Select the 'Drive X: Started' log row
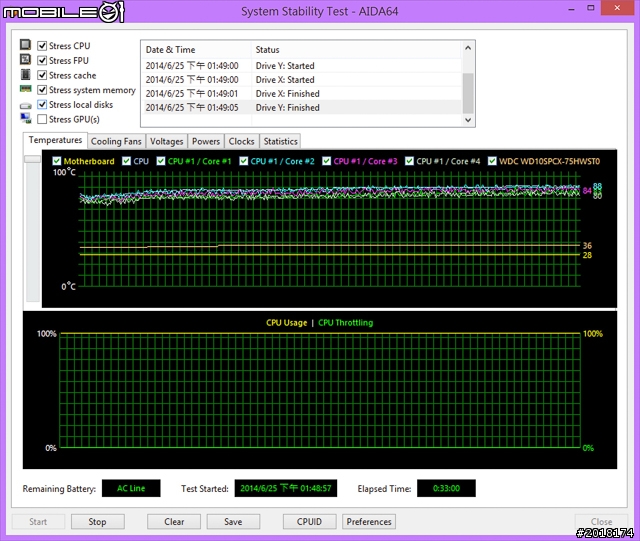The height and width of the screenshot is (541, 640). coord(302,80)
